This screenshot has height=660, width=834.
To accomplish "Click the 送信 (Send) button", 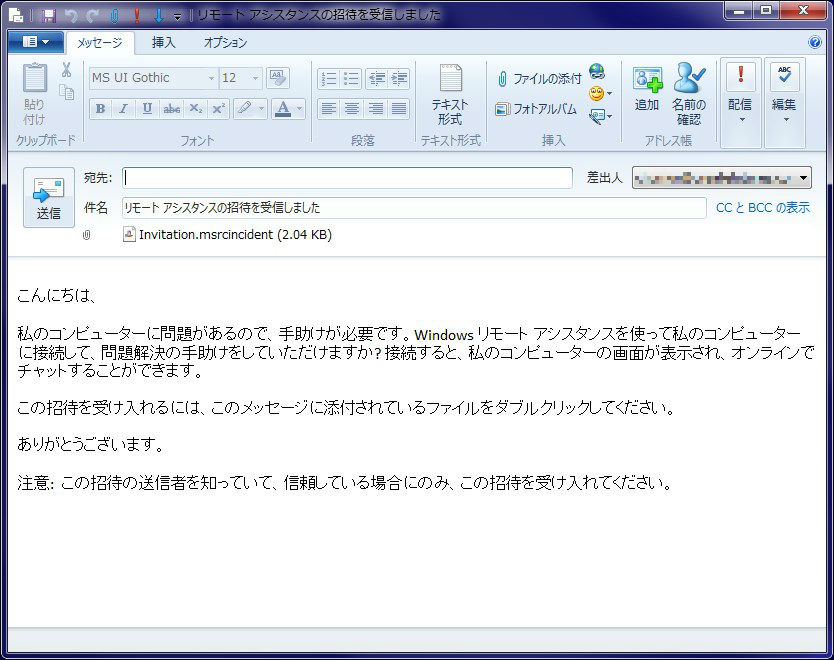I will (x=48, y=198).
